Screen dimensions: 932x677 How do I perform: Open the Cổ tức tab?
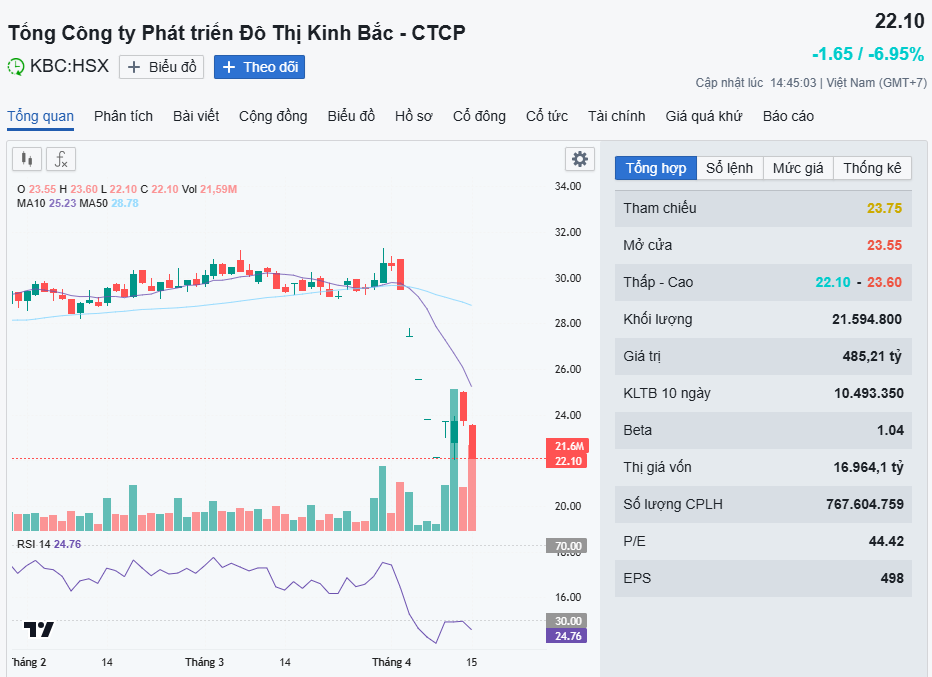click(547, 116)
